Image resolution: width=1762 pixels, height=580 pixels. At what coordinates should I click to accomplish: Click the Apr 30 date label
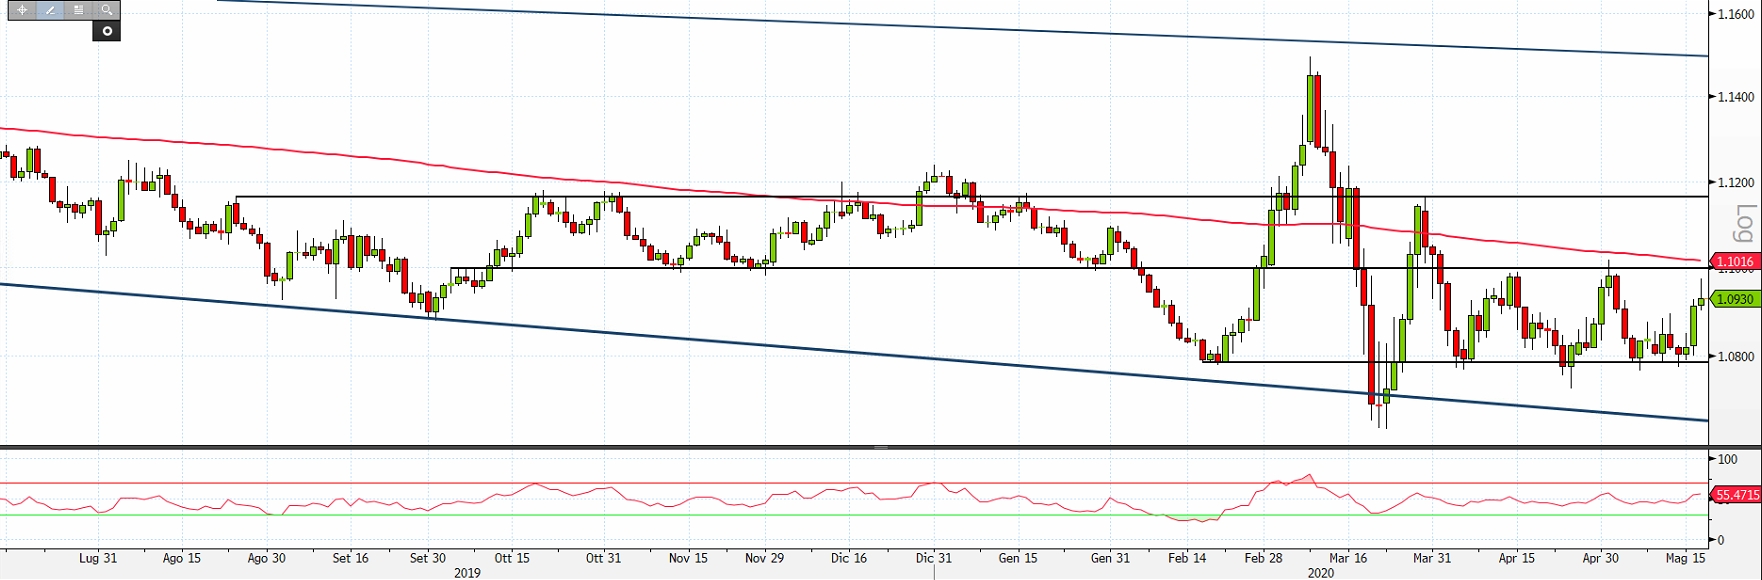(x=1601, y=558)
